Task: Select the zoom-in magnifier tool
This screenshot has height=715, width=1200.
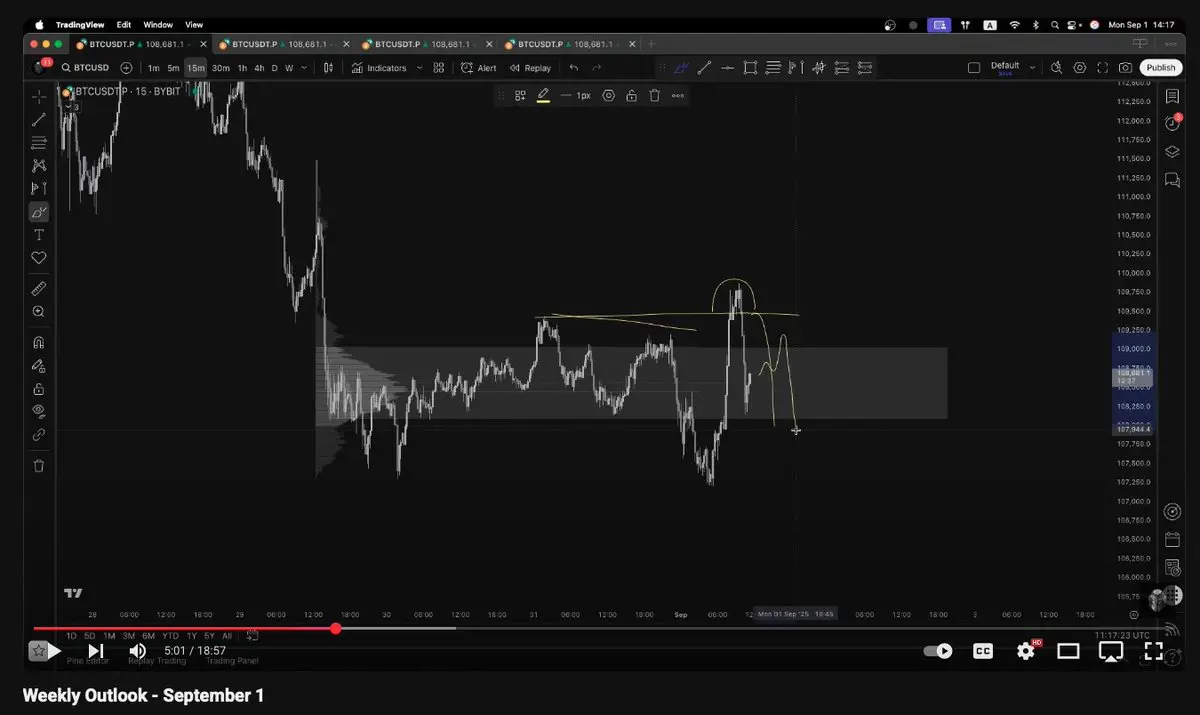Action: [x=38, y=311]
